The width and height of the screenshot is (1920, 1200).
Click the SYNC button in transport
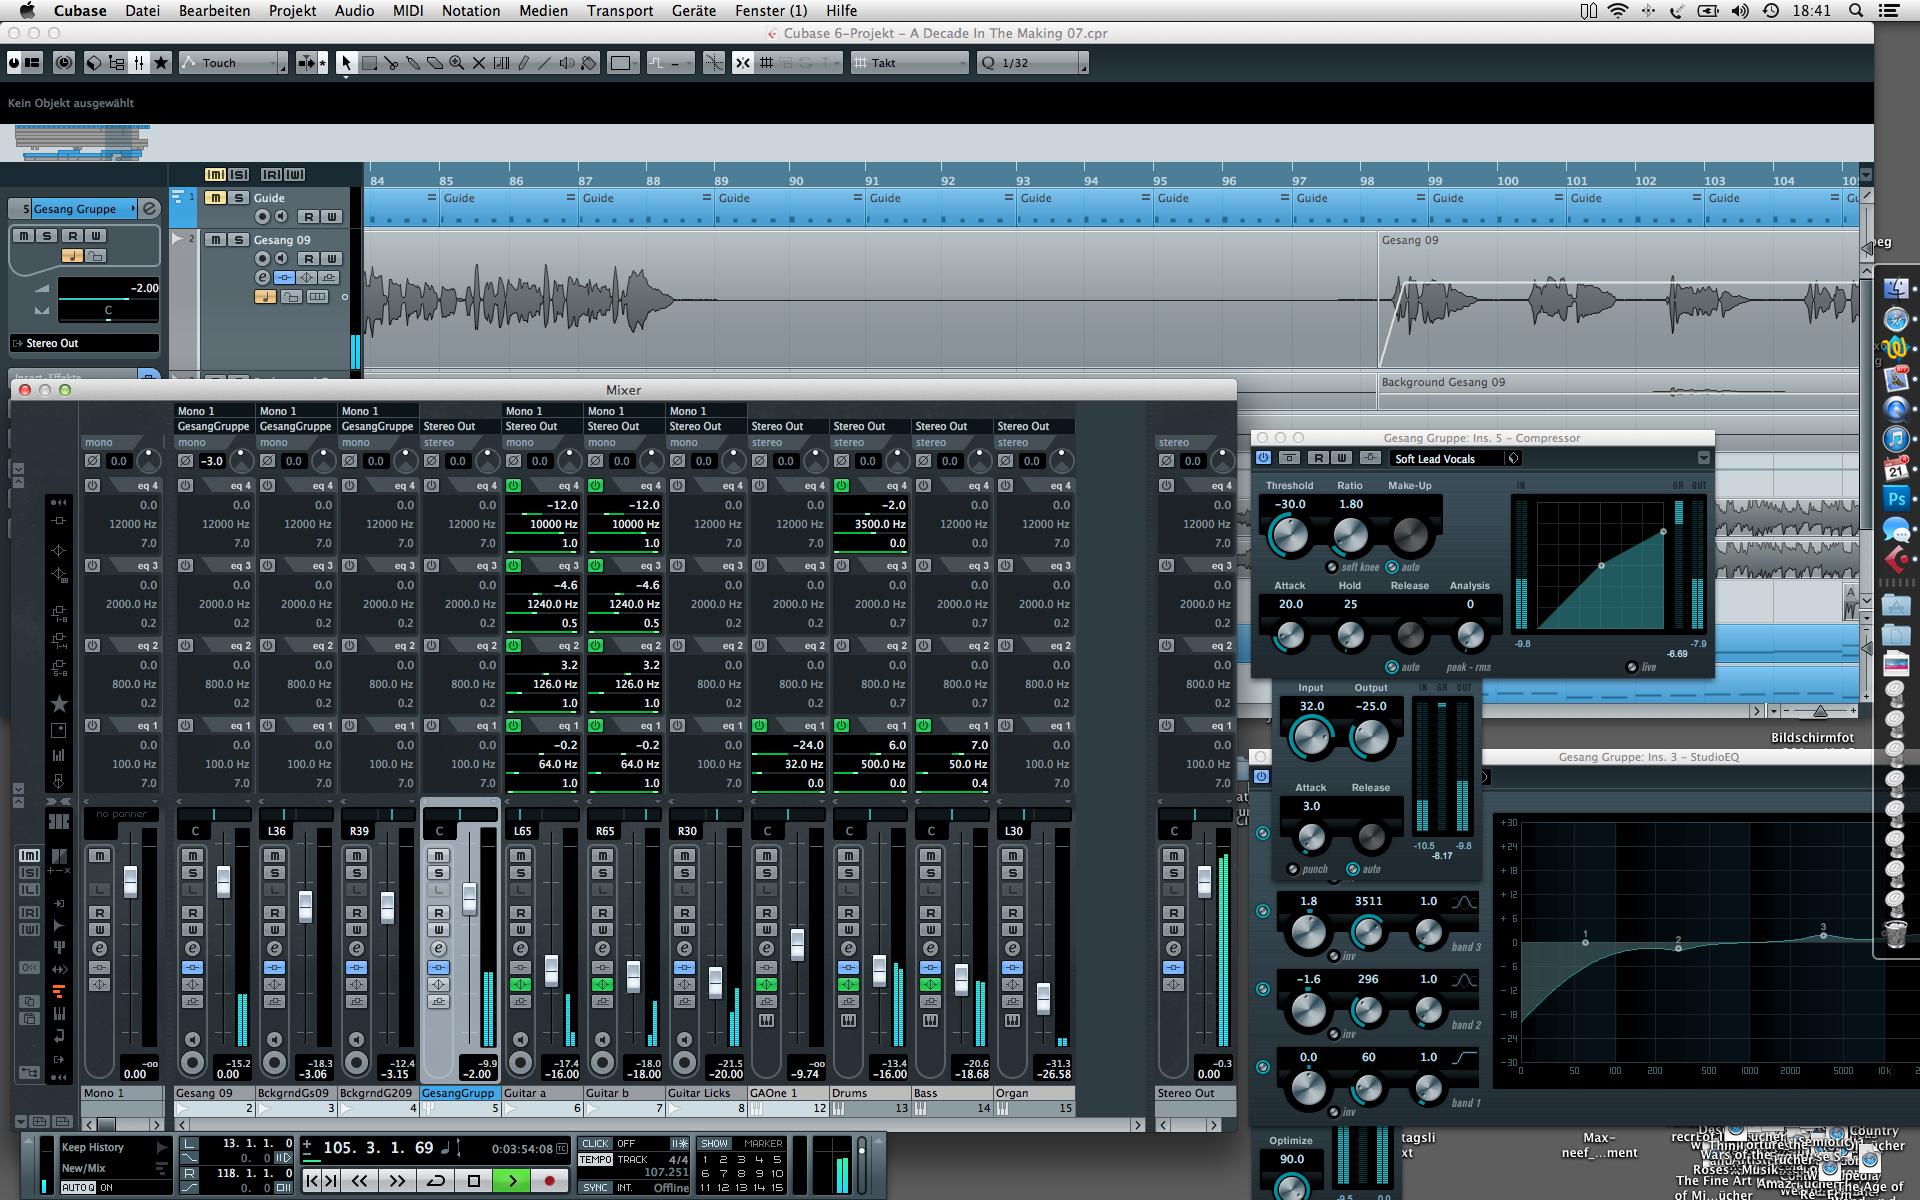pos(595,1187)
